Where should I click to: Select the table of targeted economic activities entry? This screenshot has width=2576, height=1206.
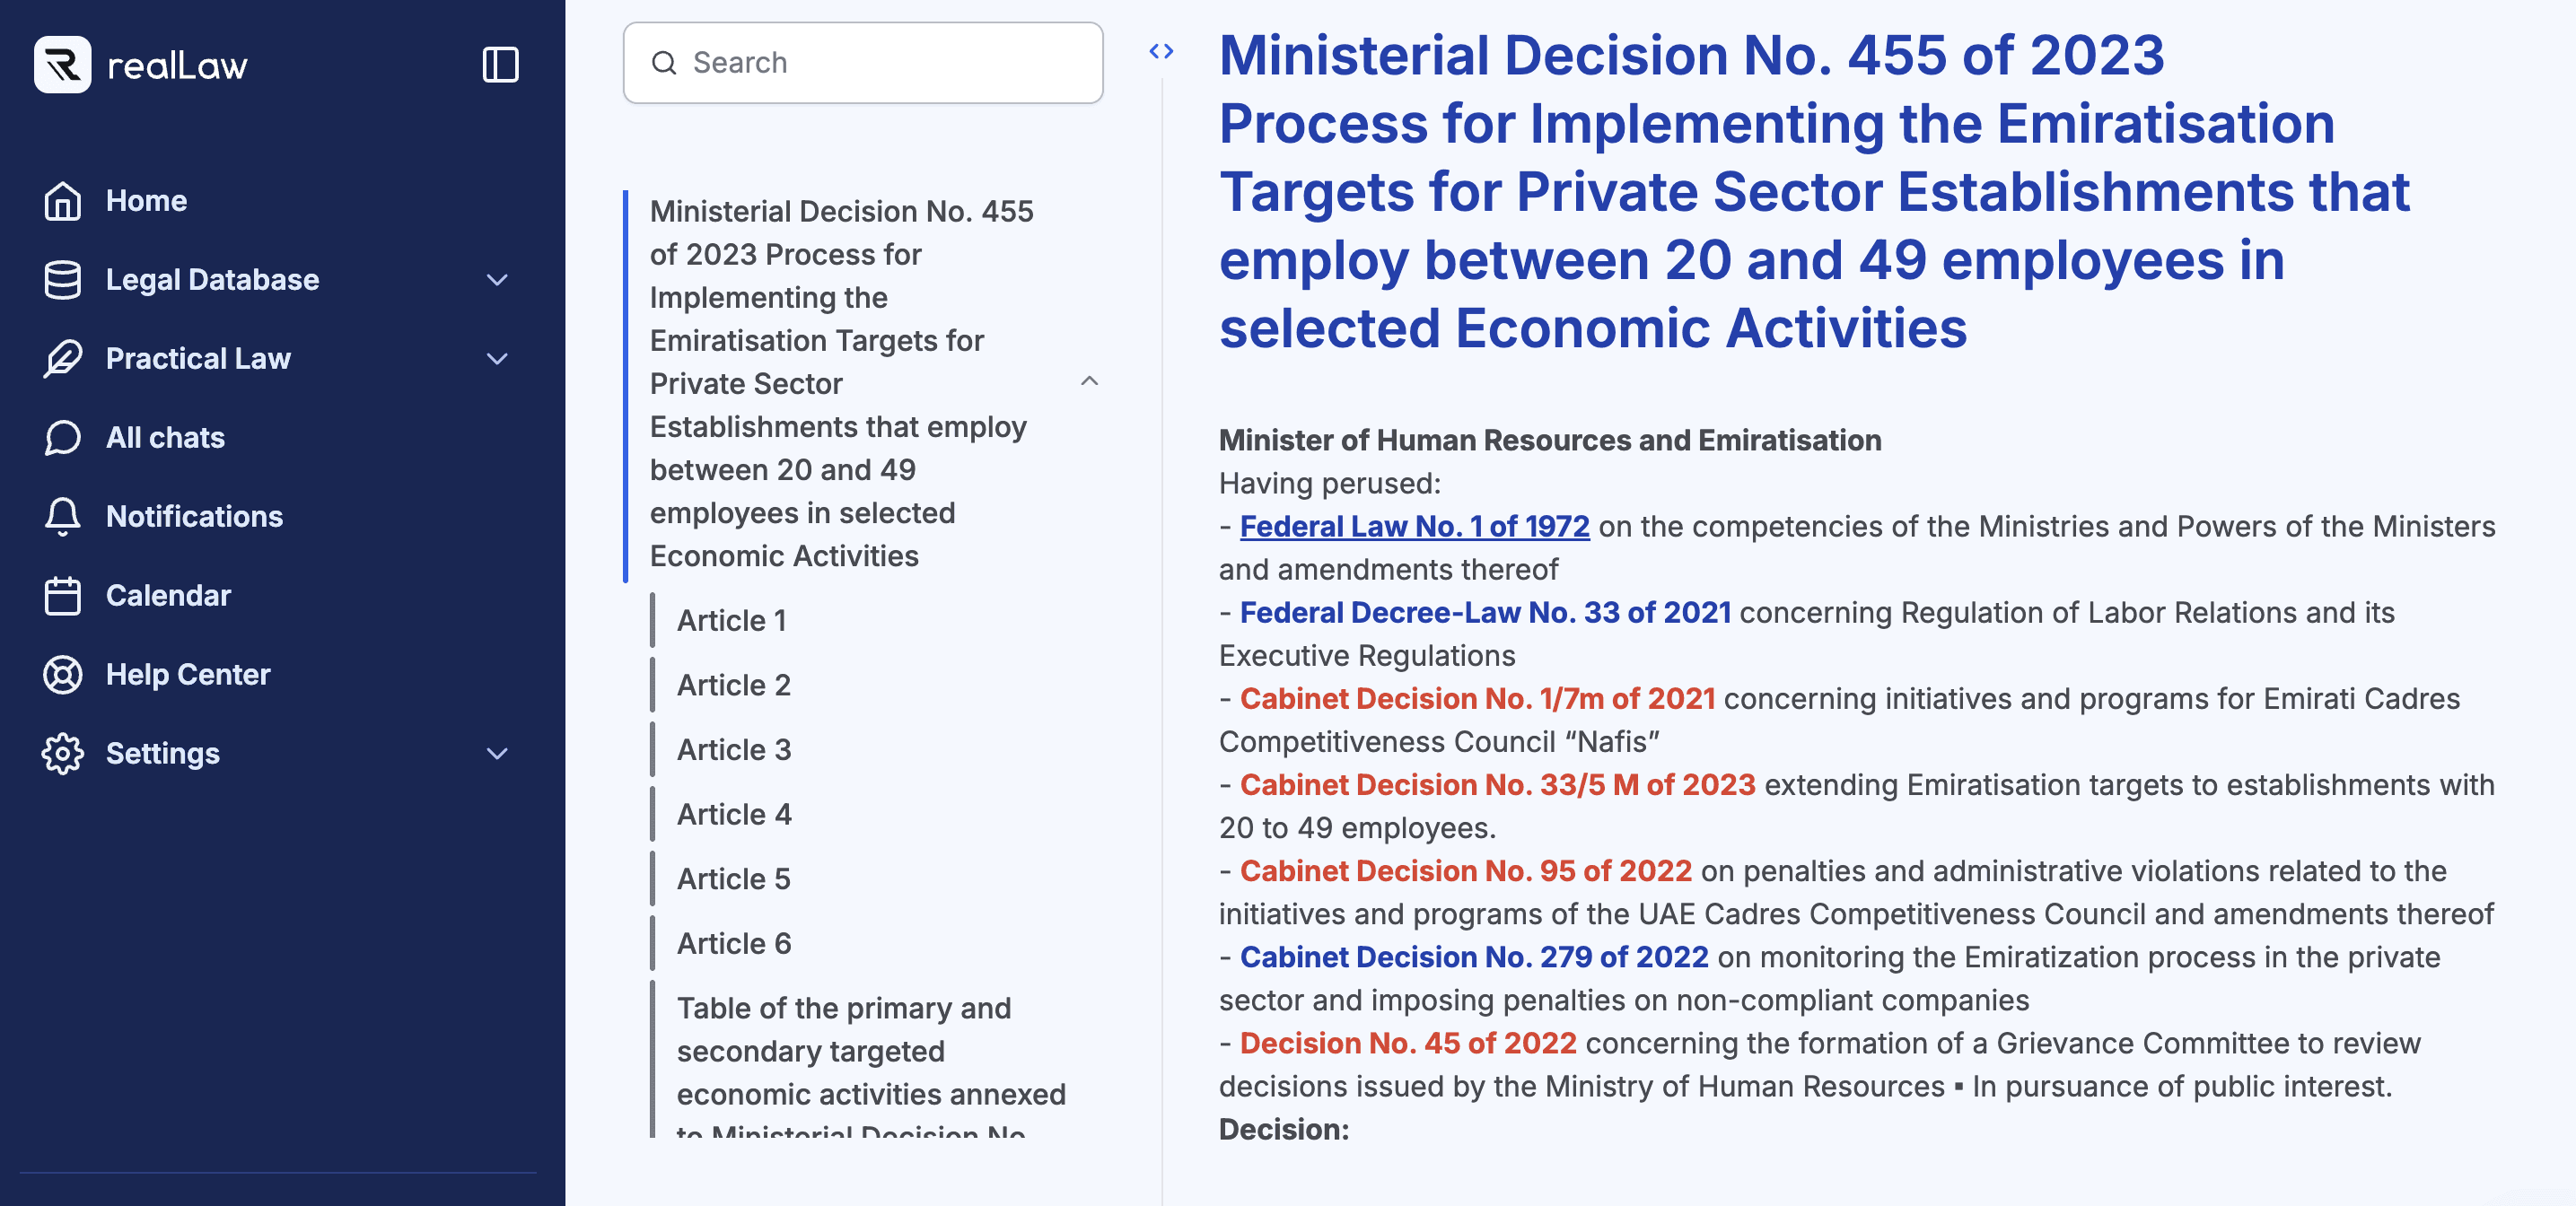[870, 1051]
